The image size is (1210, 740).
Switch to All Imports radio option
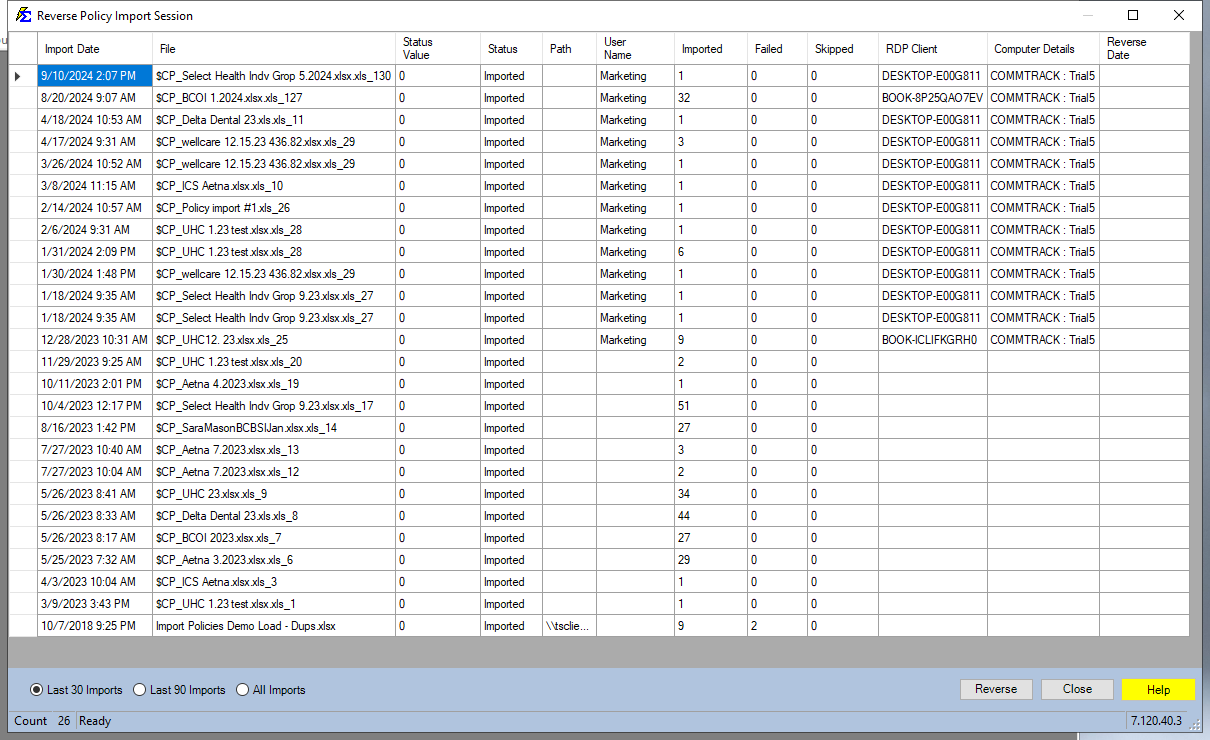tap(243, 690)
